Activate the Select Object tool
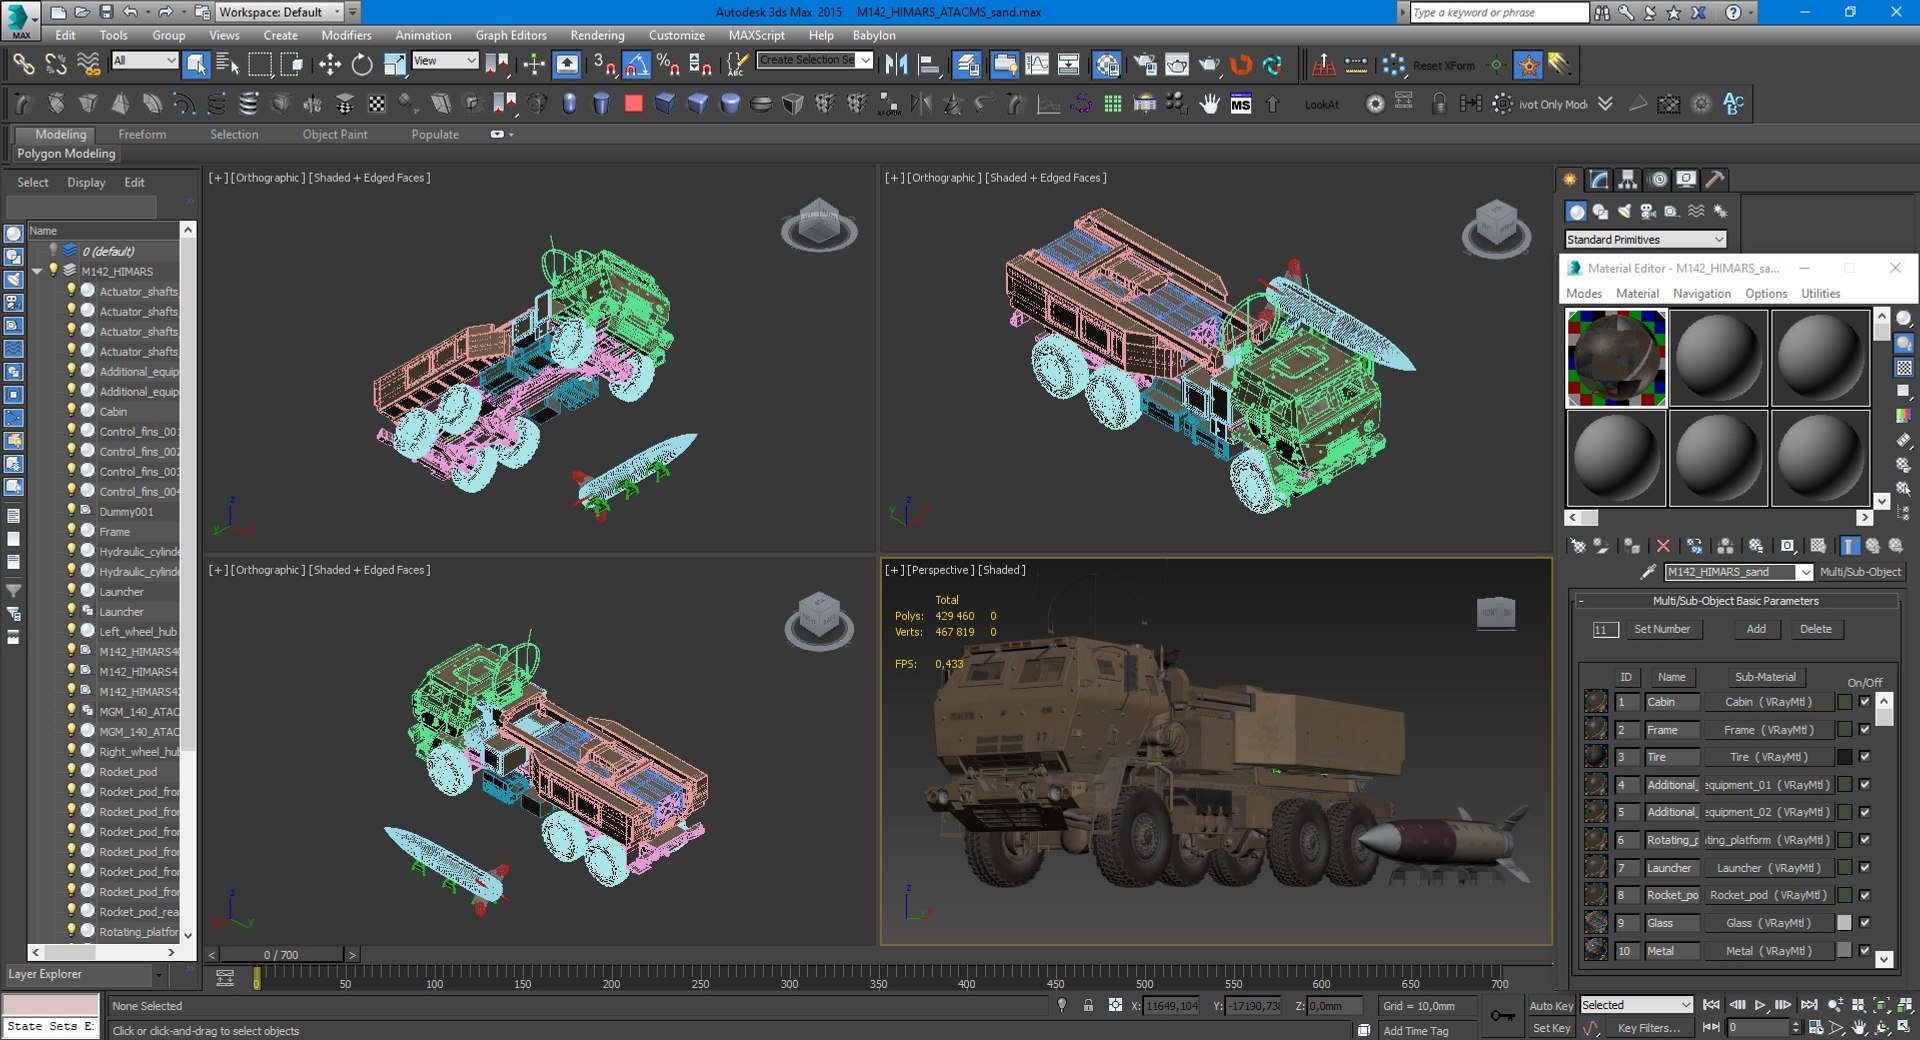Viewport: 1920px width, 1040px height. coord(196,65)
